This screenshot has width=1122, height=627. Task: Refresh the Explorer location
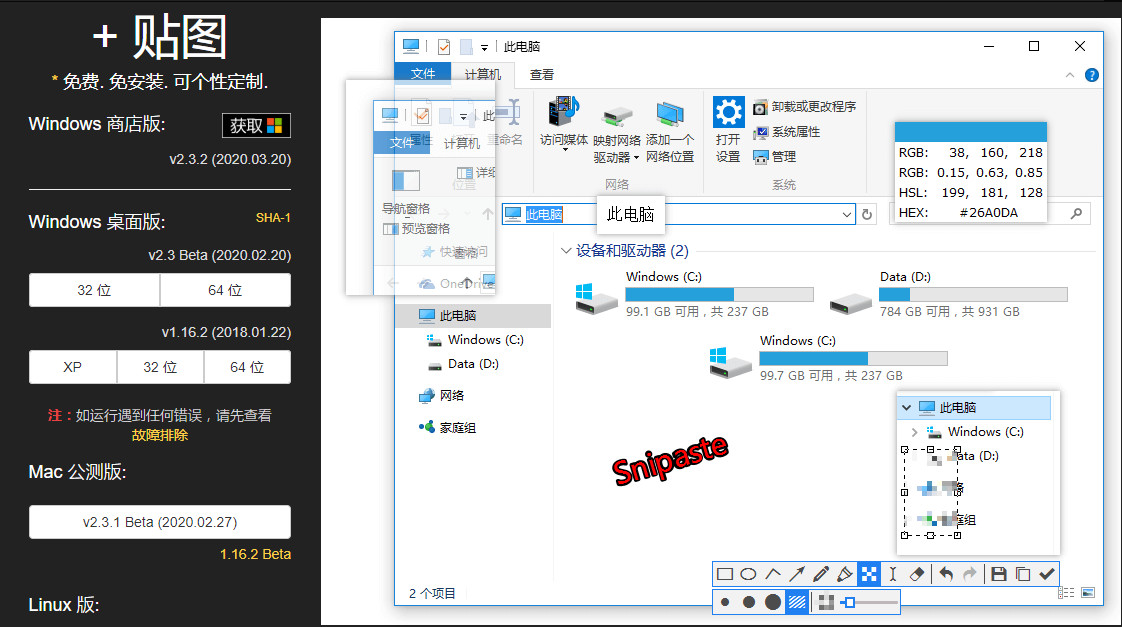point(867,214)
